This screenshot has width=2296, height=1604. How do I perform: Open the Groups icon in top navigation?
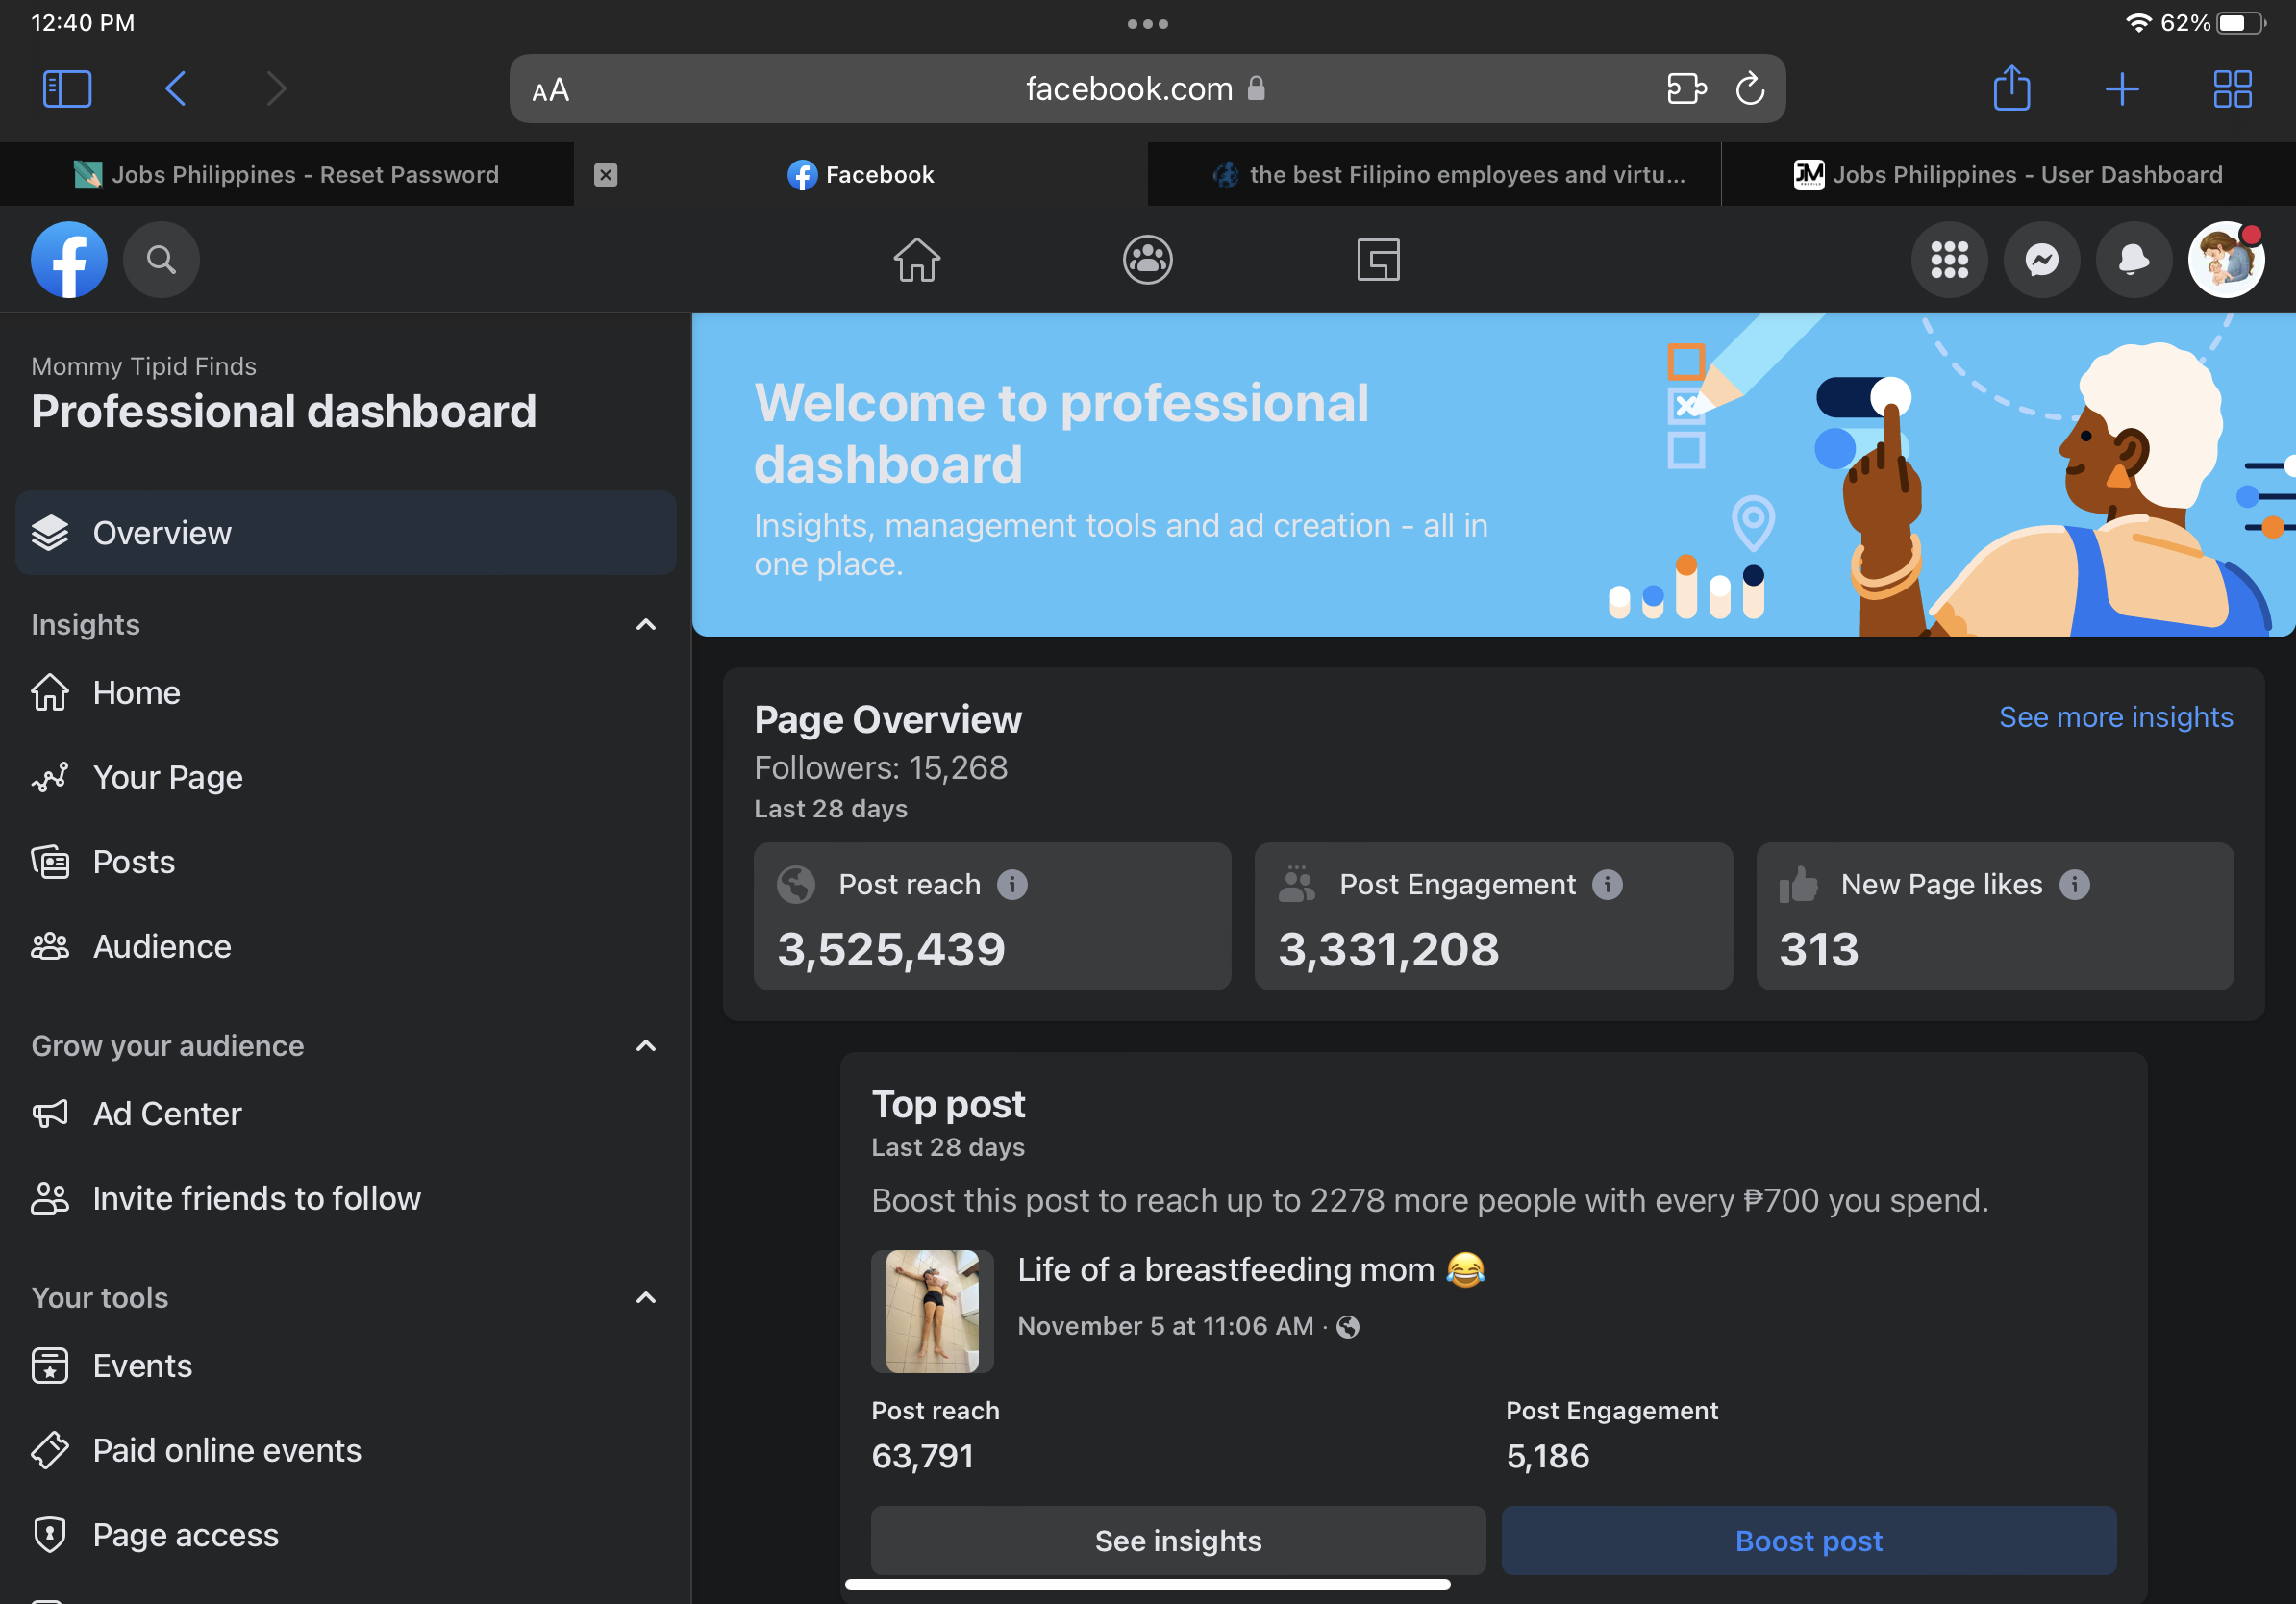tap(1147, 260)
